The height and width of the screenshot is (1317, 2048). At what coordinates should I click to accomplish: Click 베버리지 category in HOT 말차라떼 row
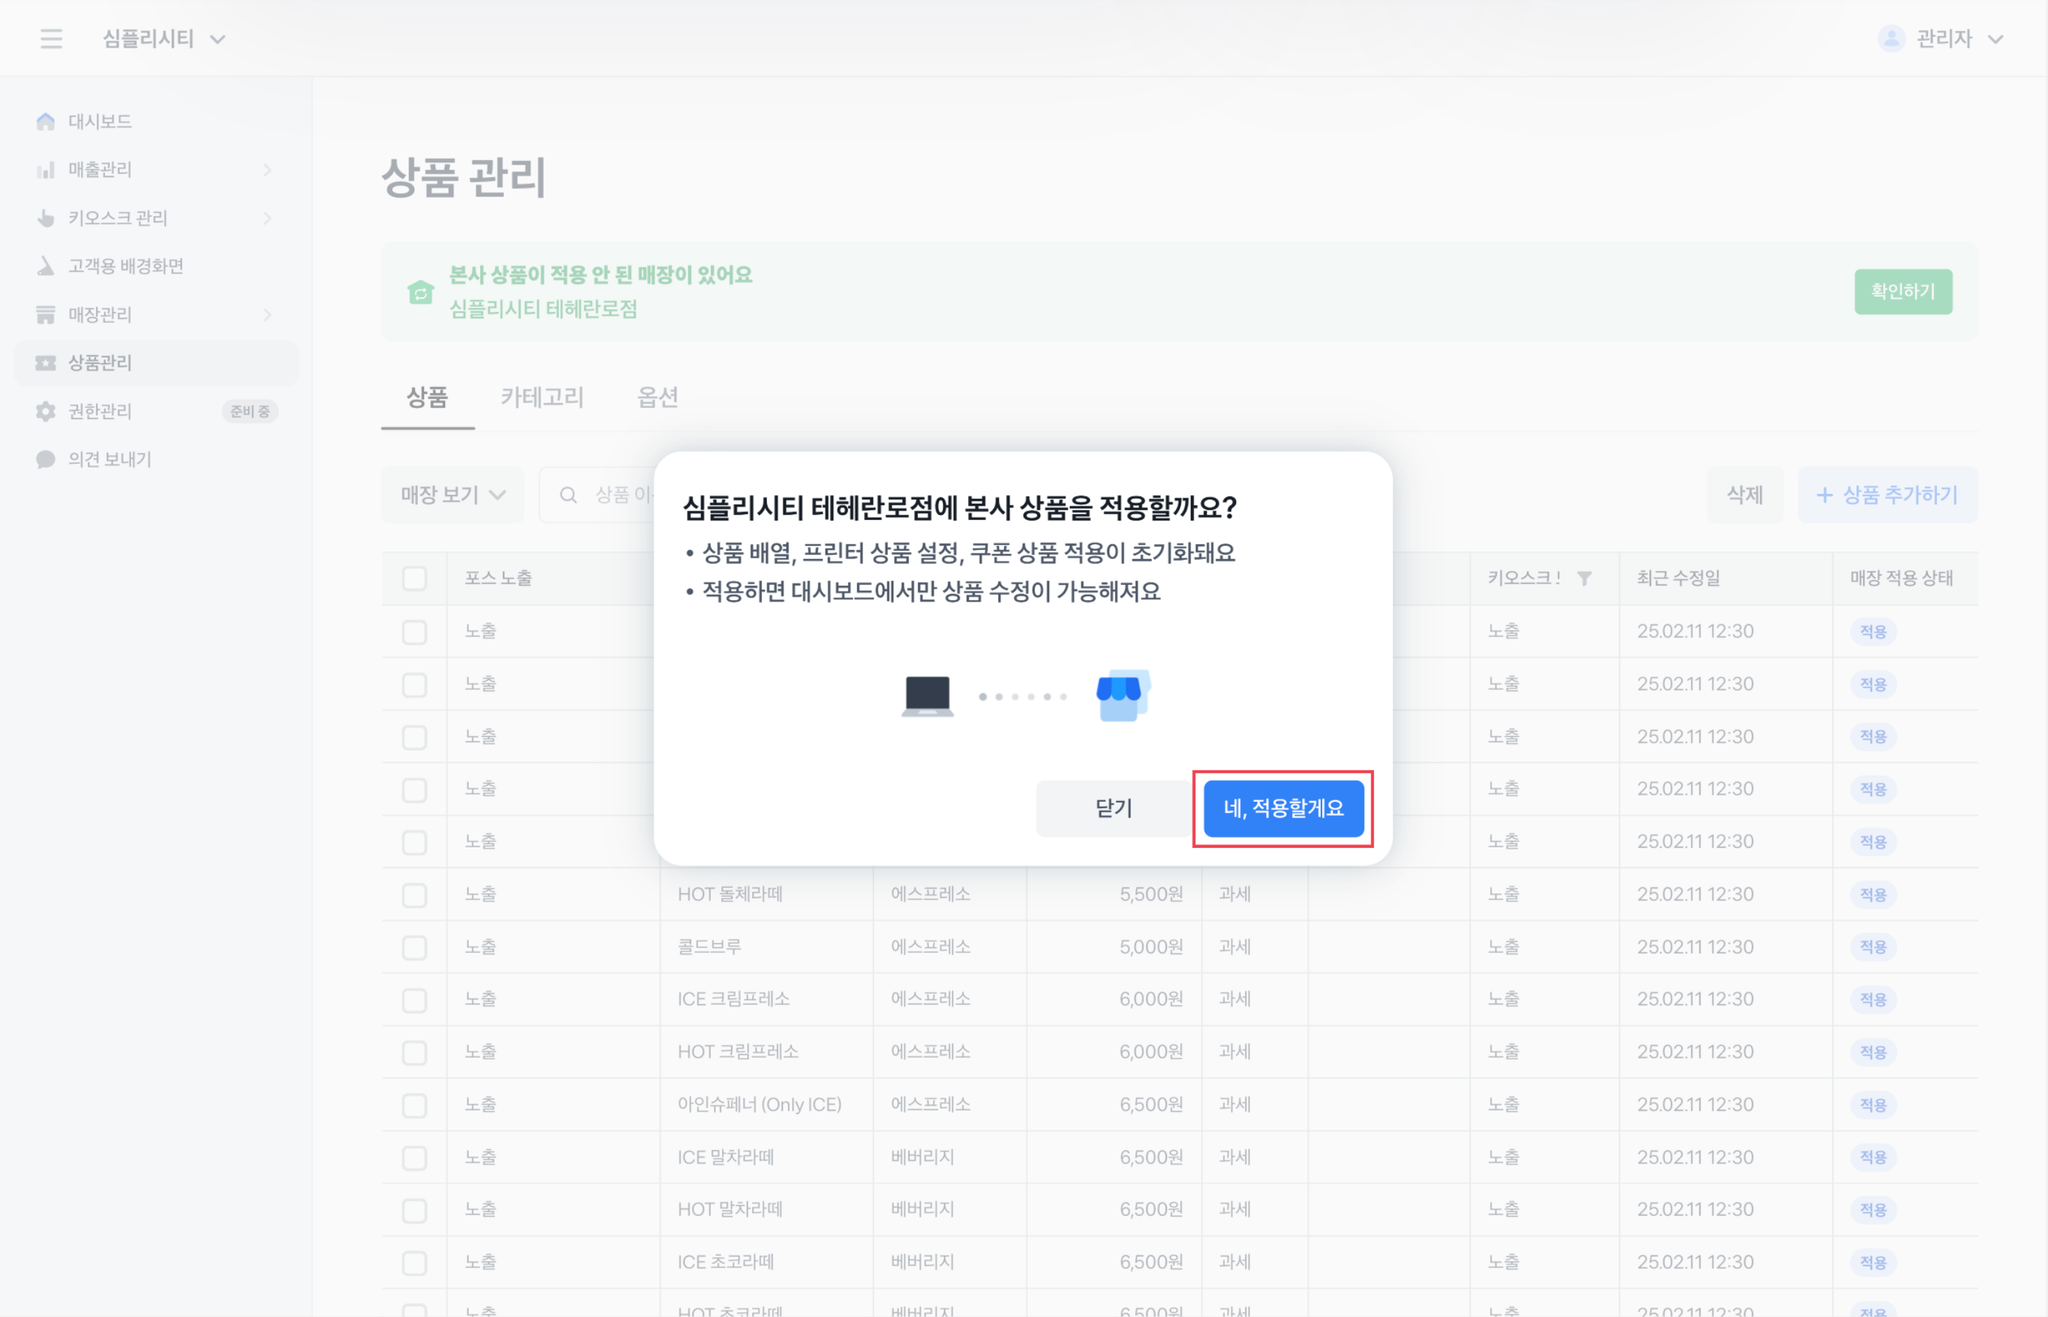[x=922, y=1209]
